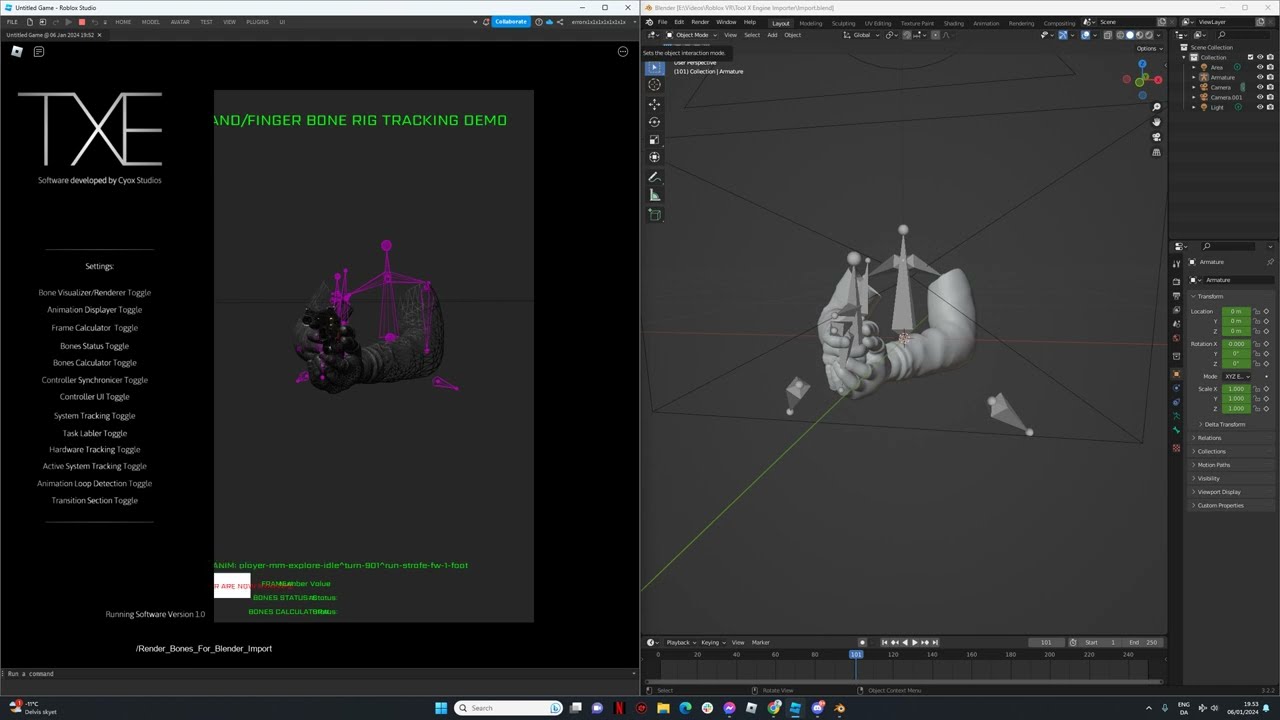Click Bone Visualizer/Renderer Toggle

[95, 293]
